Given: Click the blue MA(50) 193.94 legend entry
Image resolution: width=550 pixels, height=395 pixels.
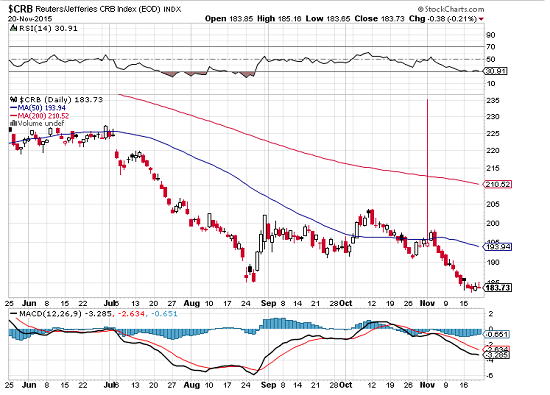Looking at the screenshot, I should coord(38,108).
